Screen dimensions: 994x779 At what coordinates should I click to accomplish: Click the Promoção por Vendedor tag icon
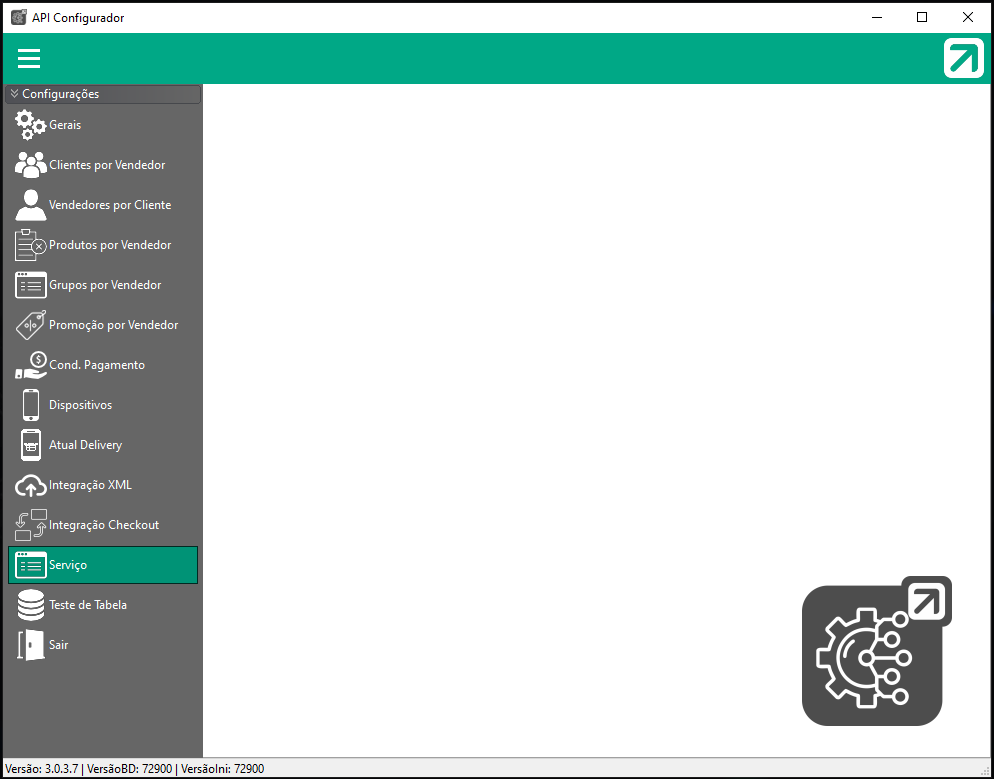[30, 325]
